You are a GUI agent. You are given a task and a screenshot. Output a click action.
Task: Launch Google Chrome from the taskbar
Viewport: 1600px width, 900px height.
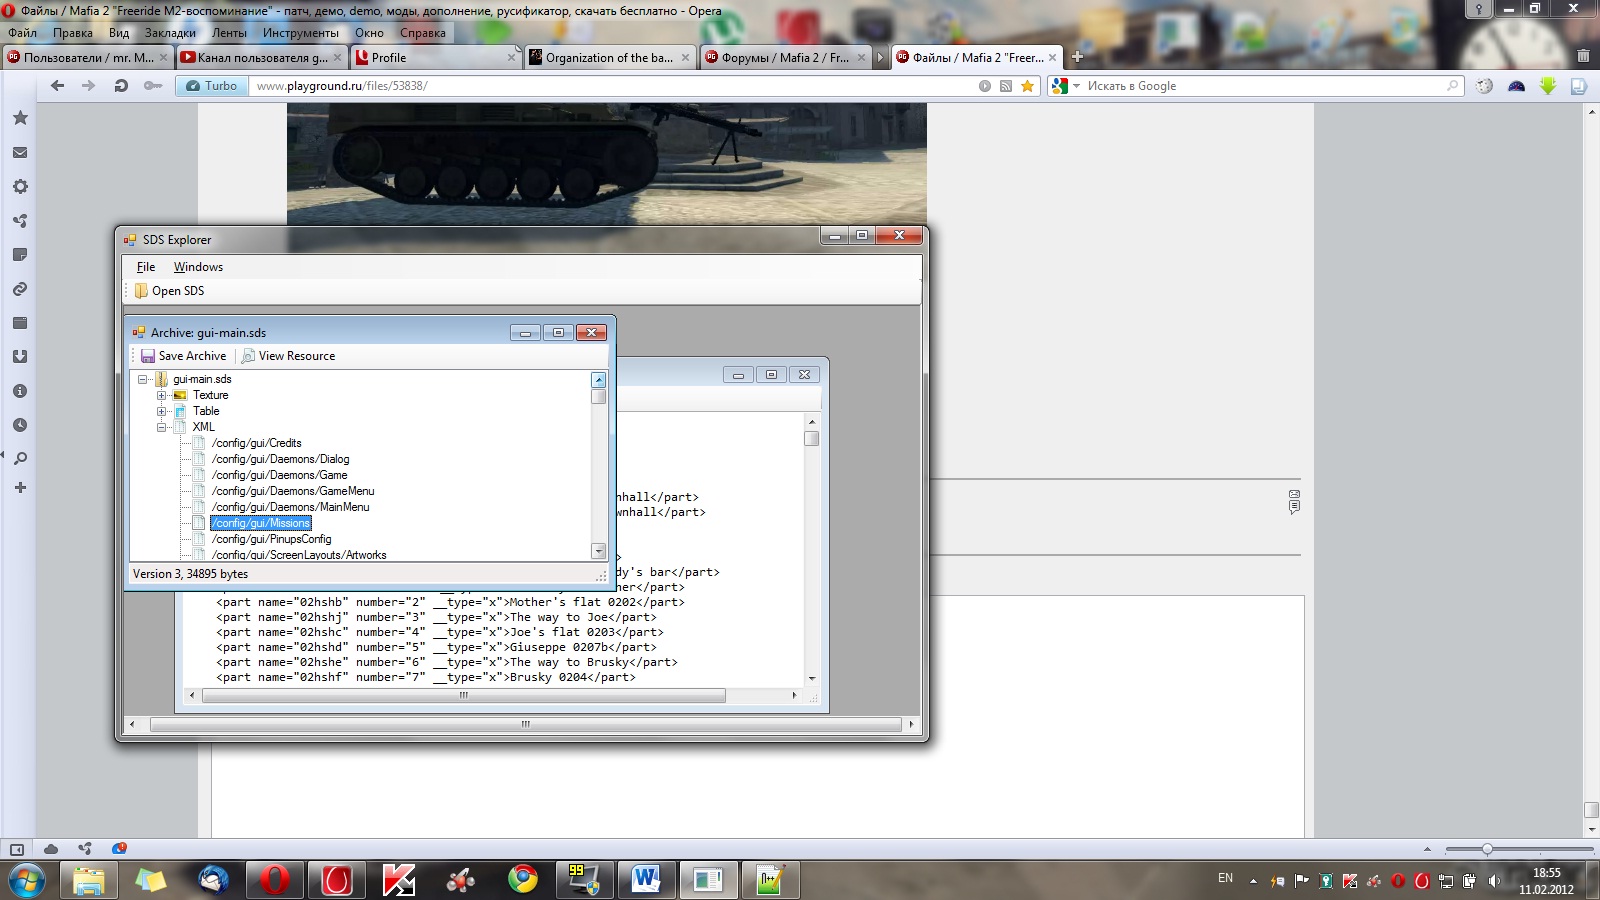pos(522,880)
